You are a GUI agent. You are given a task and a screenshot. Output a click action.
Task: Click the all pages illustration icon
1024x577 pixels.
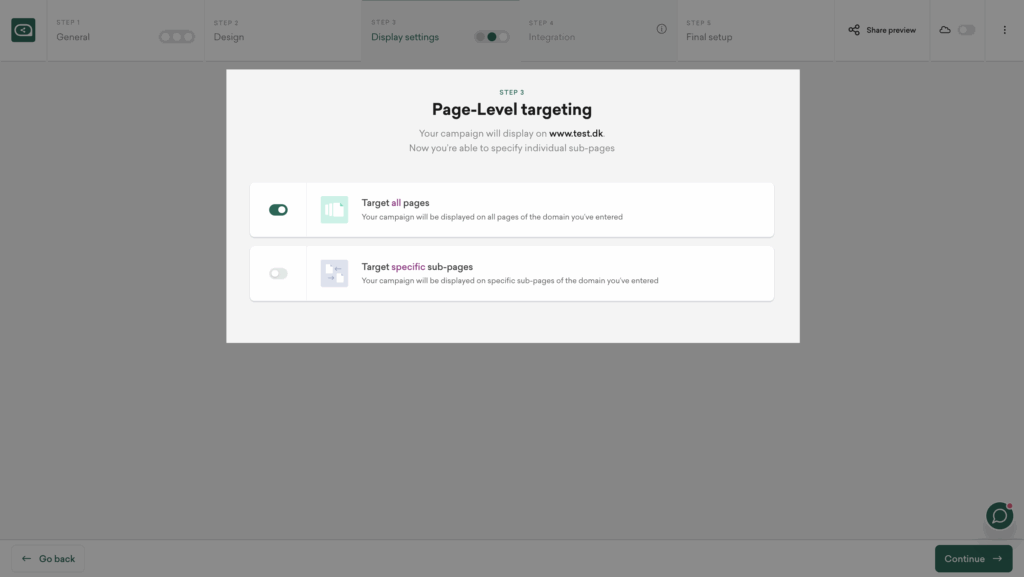coord(334,209)
